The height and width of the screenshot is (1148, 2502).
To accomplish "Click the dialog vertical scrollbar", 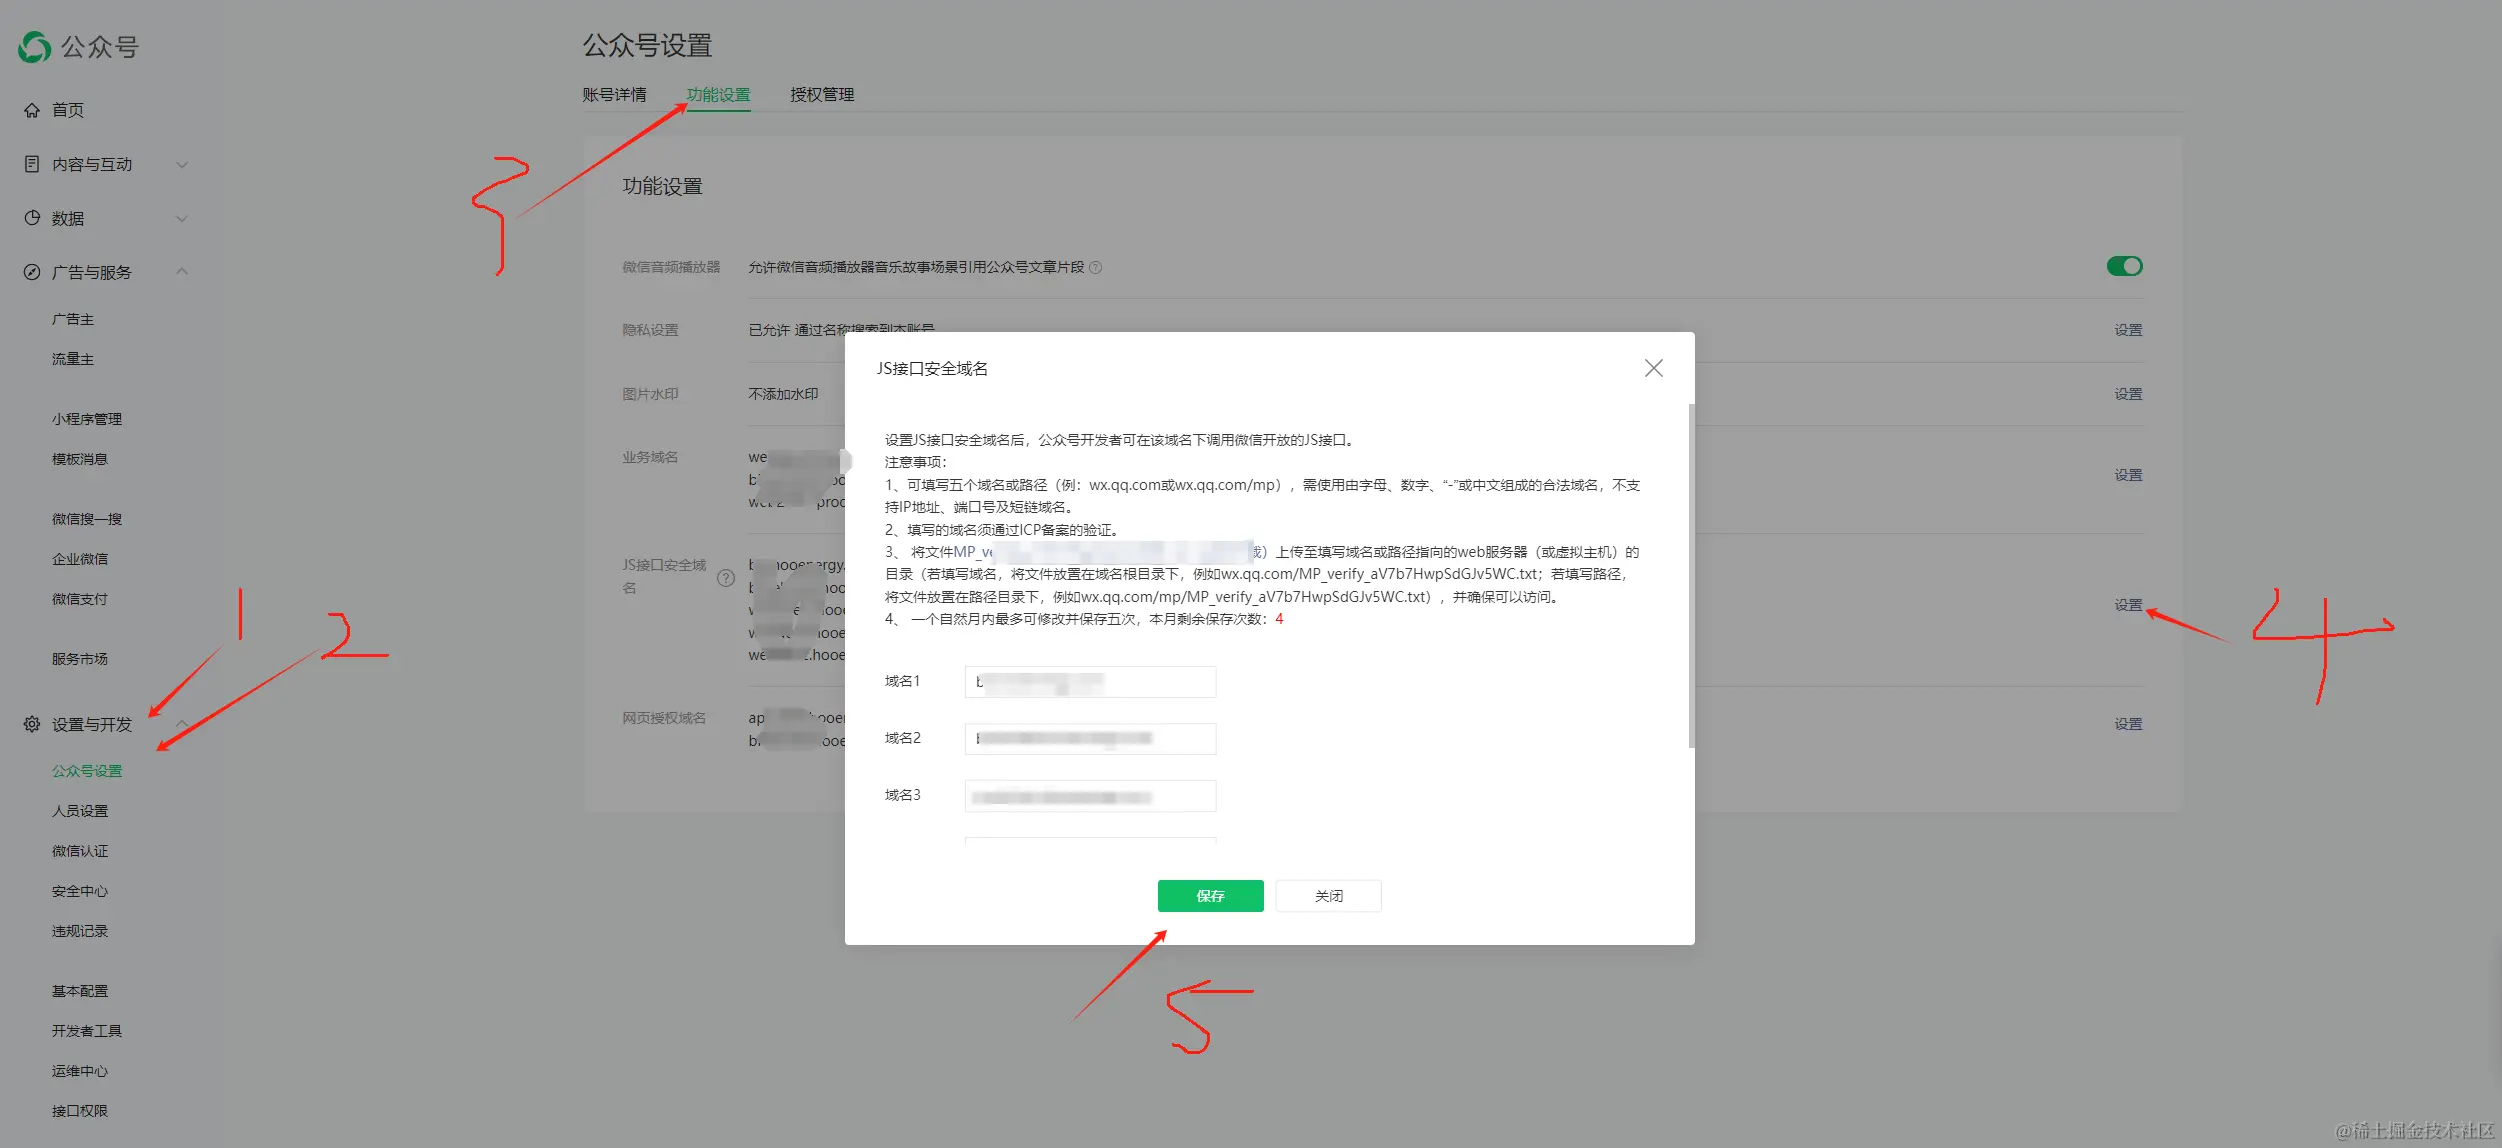I will coord(1690,575).
